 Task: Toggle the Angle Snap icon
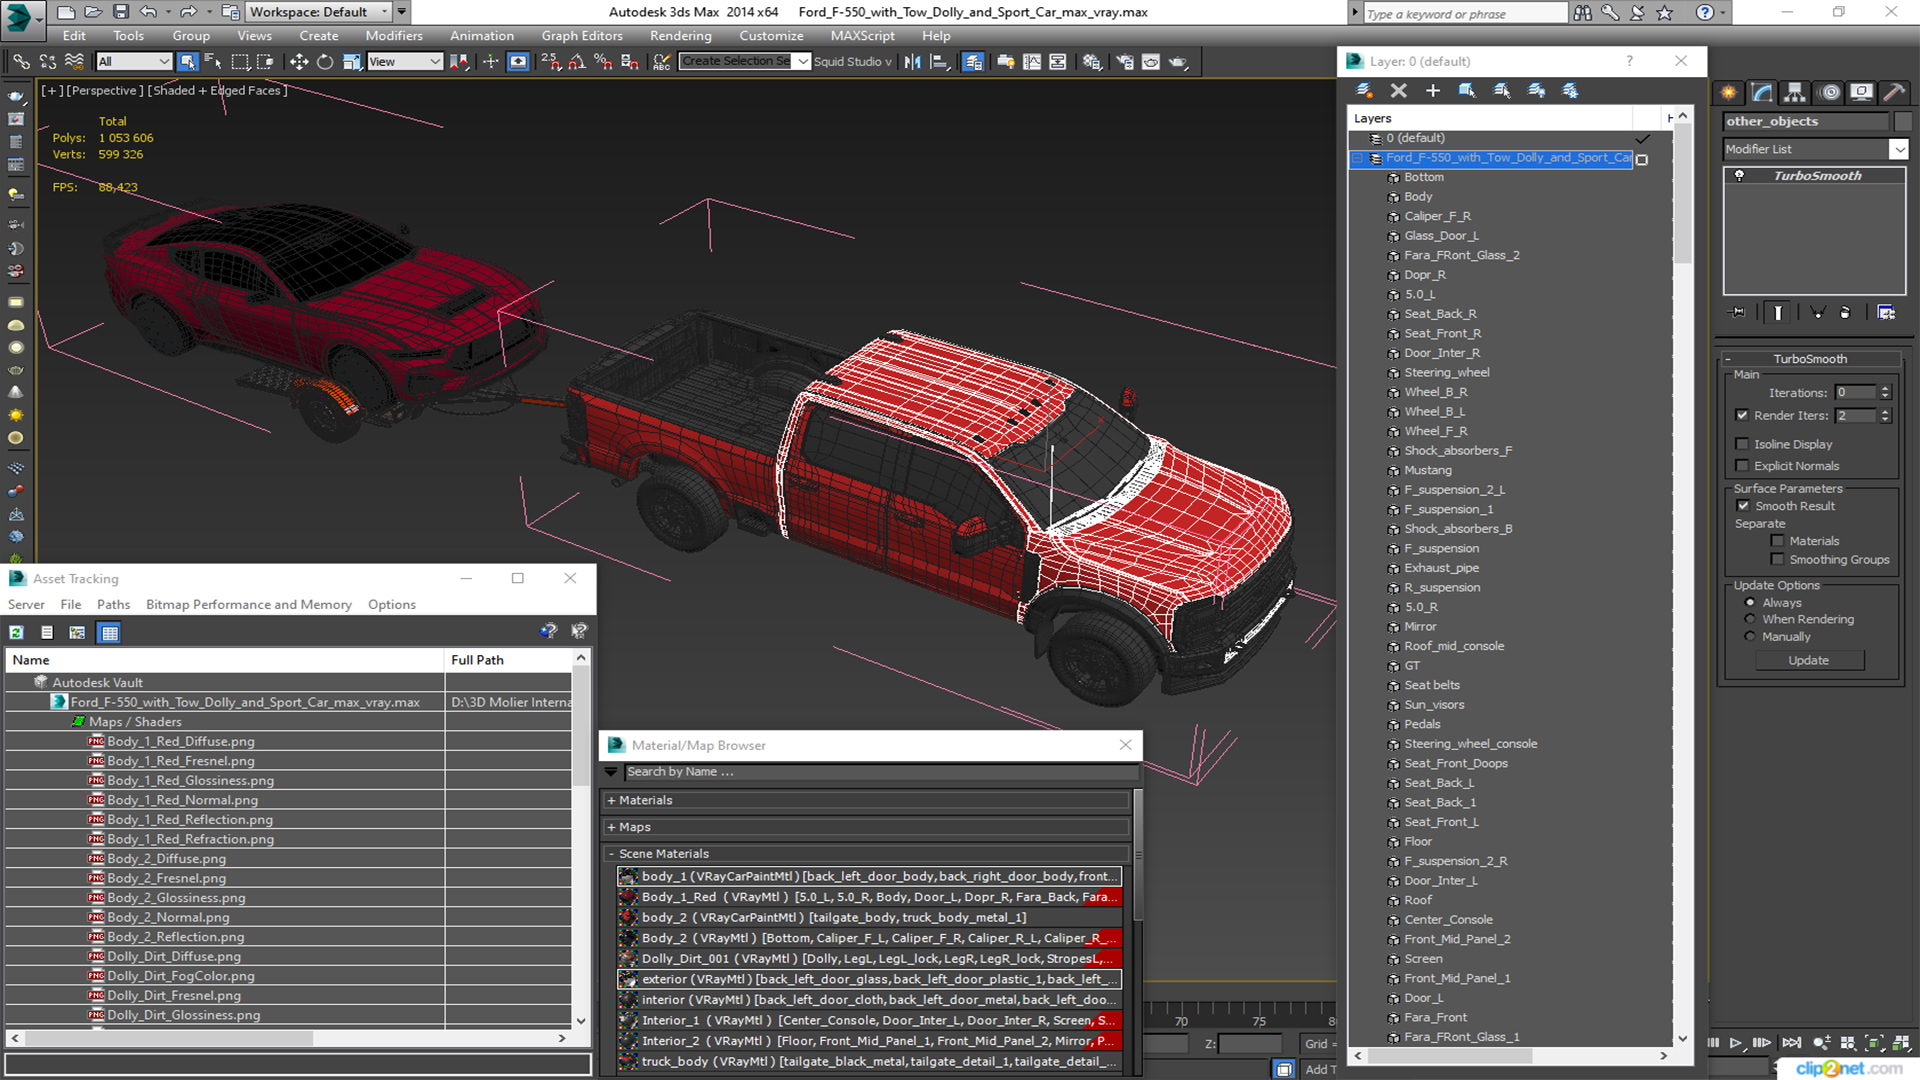tap(576, 62)
